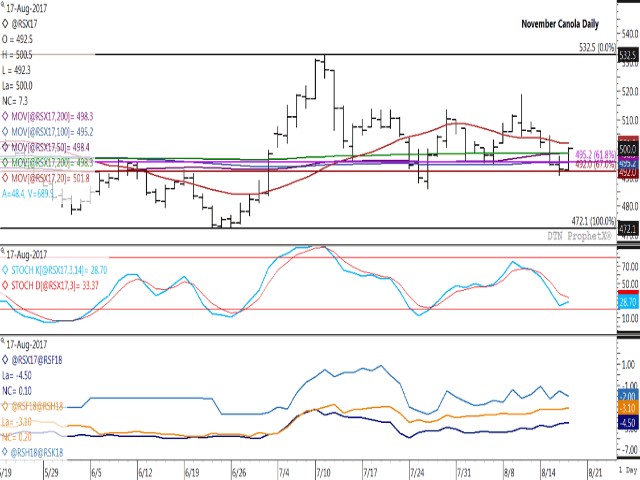Click the 6/26 date on the time axis
The image size is (640, 480).
239,473
